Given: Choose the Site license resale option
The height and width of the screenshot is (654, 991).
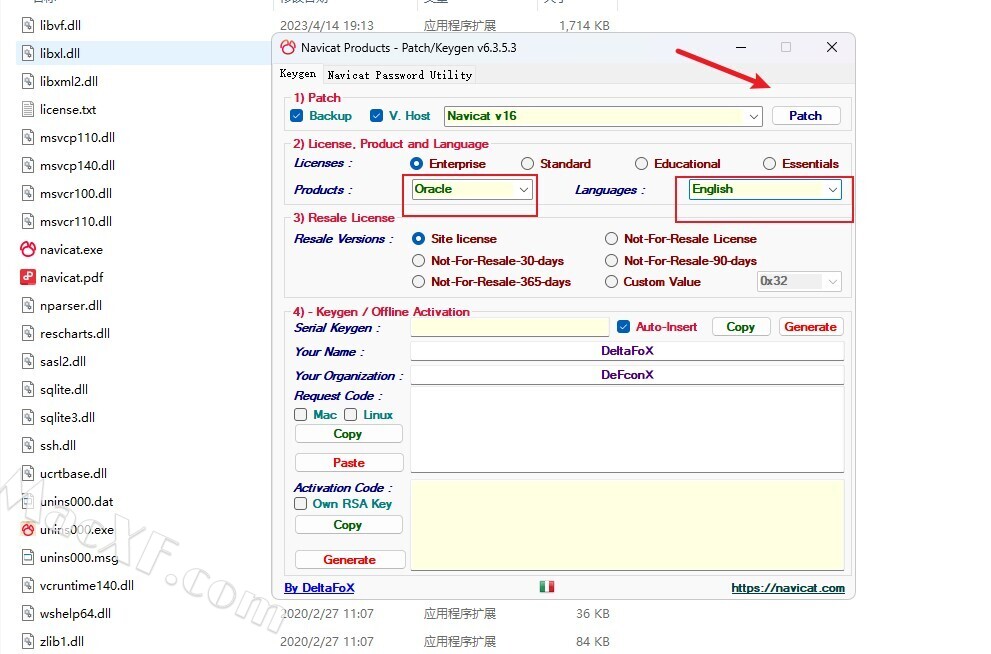Looking at the screenshot, I should [418, 239].
